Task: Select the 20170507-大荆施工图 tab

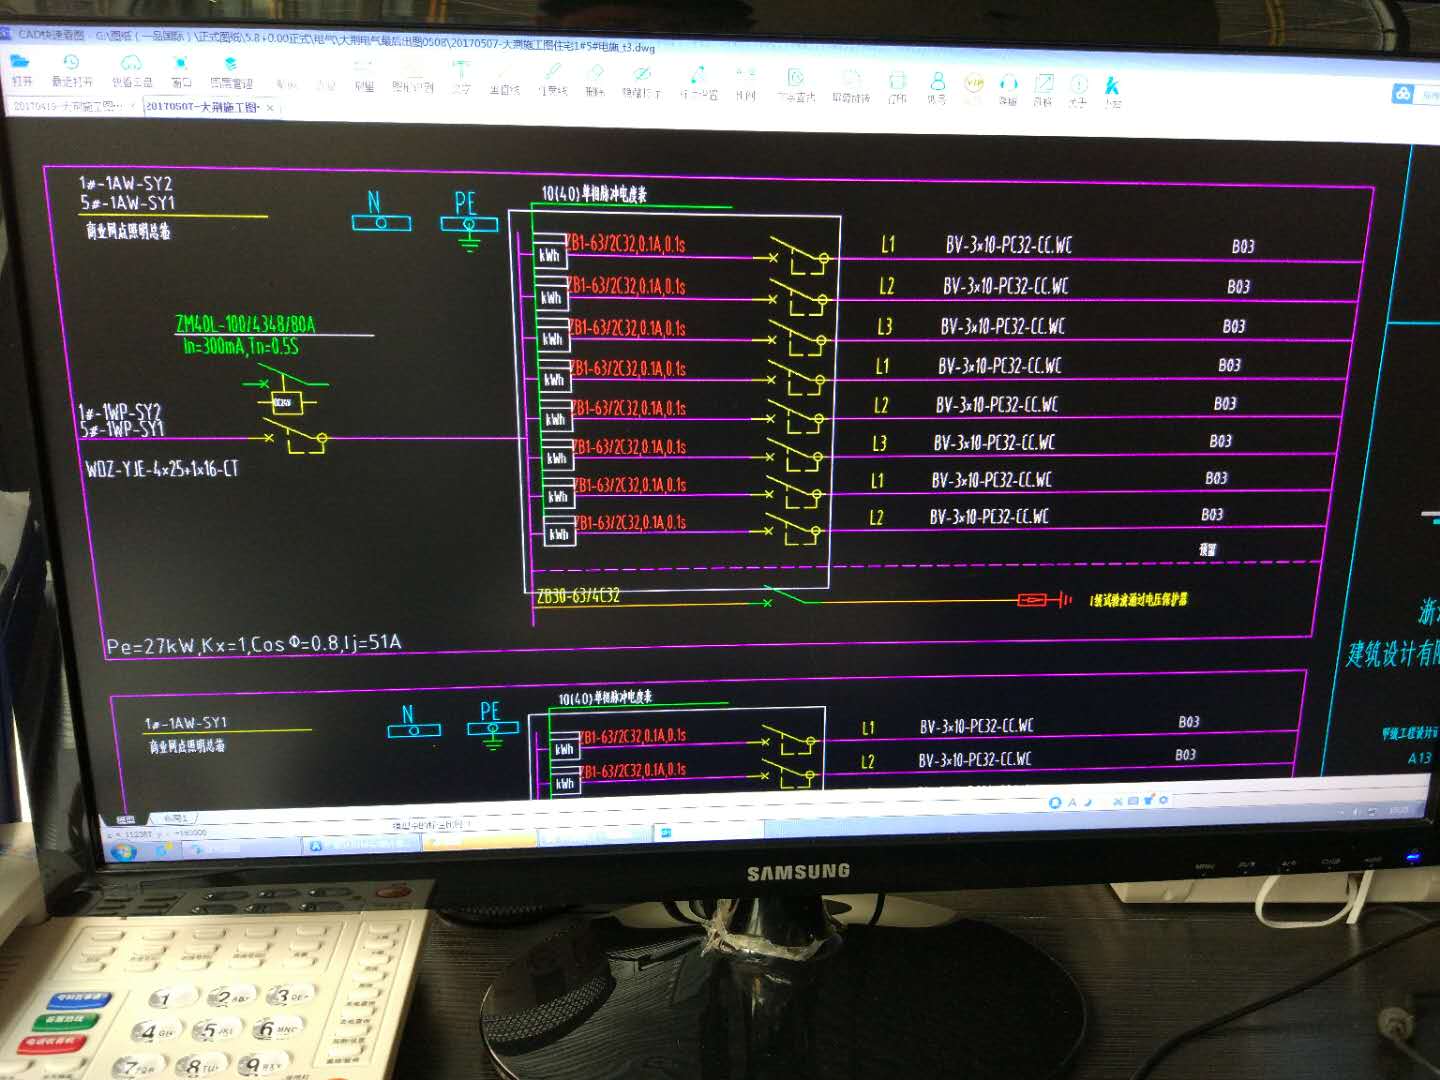Action: (x=202, y=107)
